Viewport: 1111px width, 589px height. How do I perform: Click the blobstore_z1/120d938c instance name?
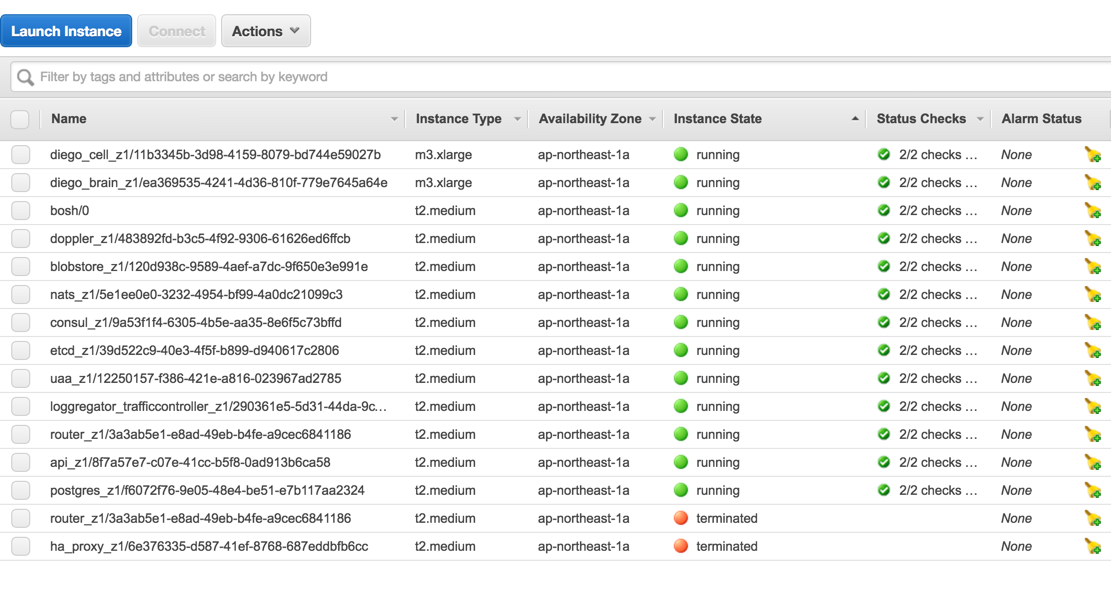point(209,267)
